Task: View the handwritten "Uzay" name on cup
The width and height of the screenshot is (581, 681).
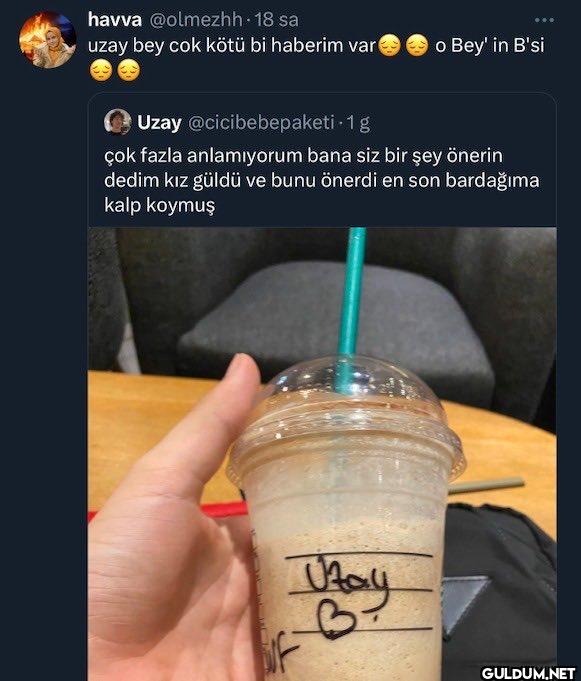Action: [347, 574]
